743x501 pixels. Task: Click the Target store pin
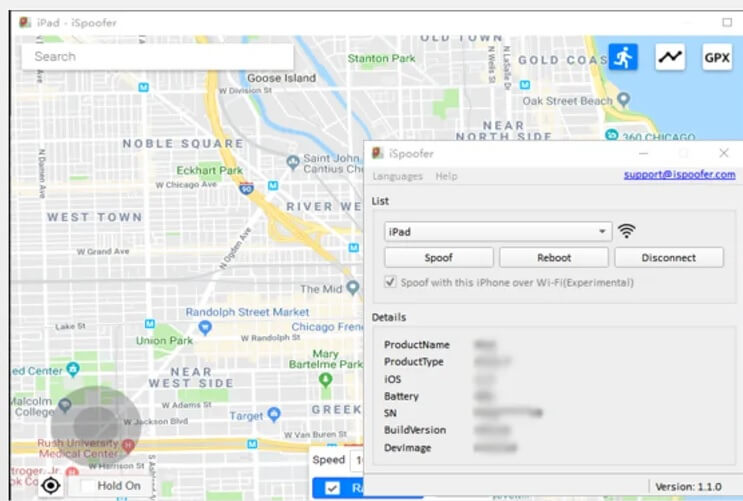coord(274,414)
